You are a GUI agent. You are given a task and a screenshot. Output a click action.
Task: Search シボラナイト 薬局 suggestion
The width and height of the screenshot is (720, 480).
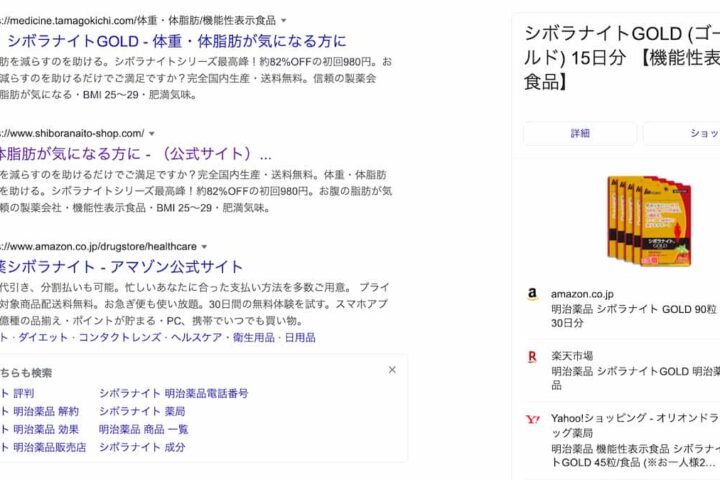coord(142,411)
